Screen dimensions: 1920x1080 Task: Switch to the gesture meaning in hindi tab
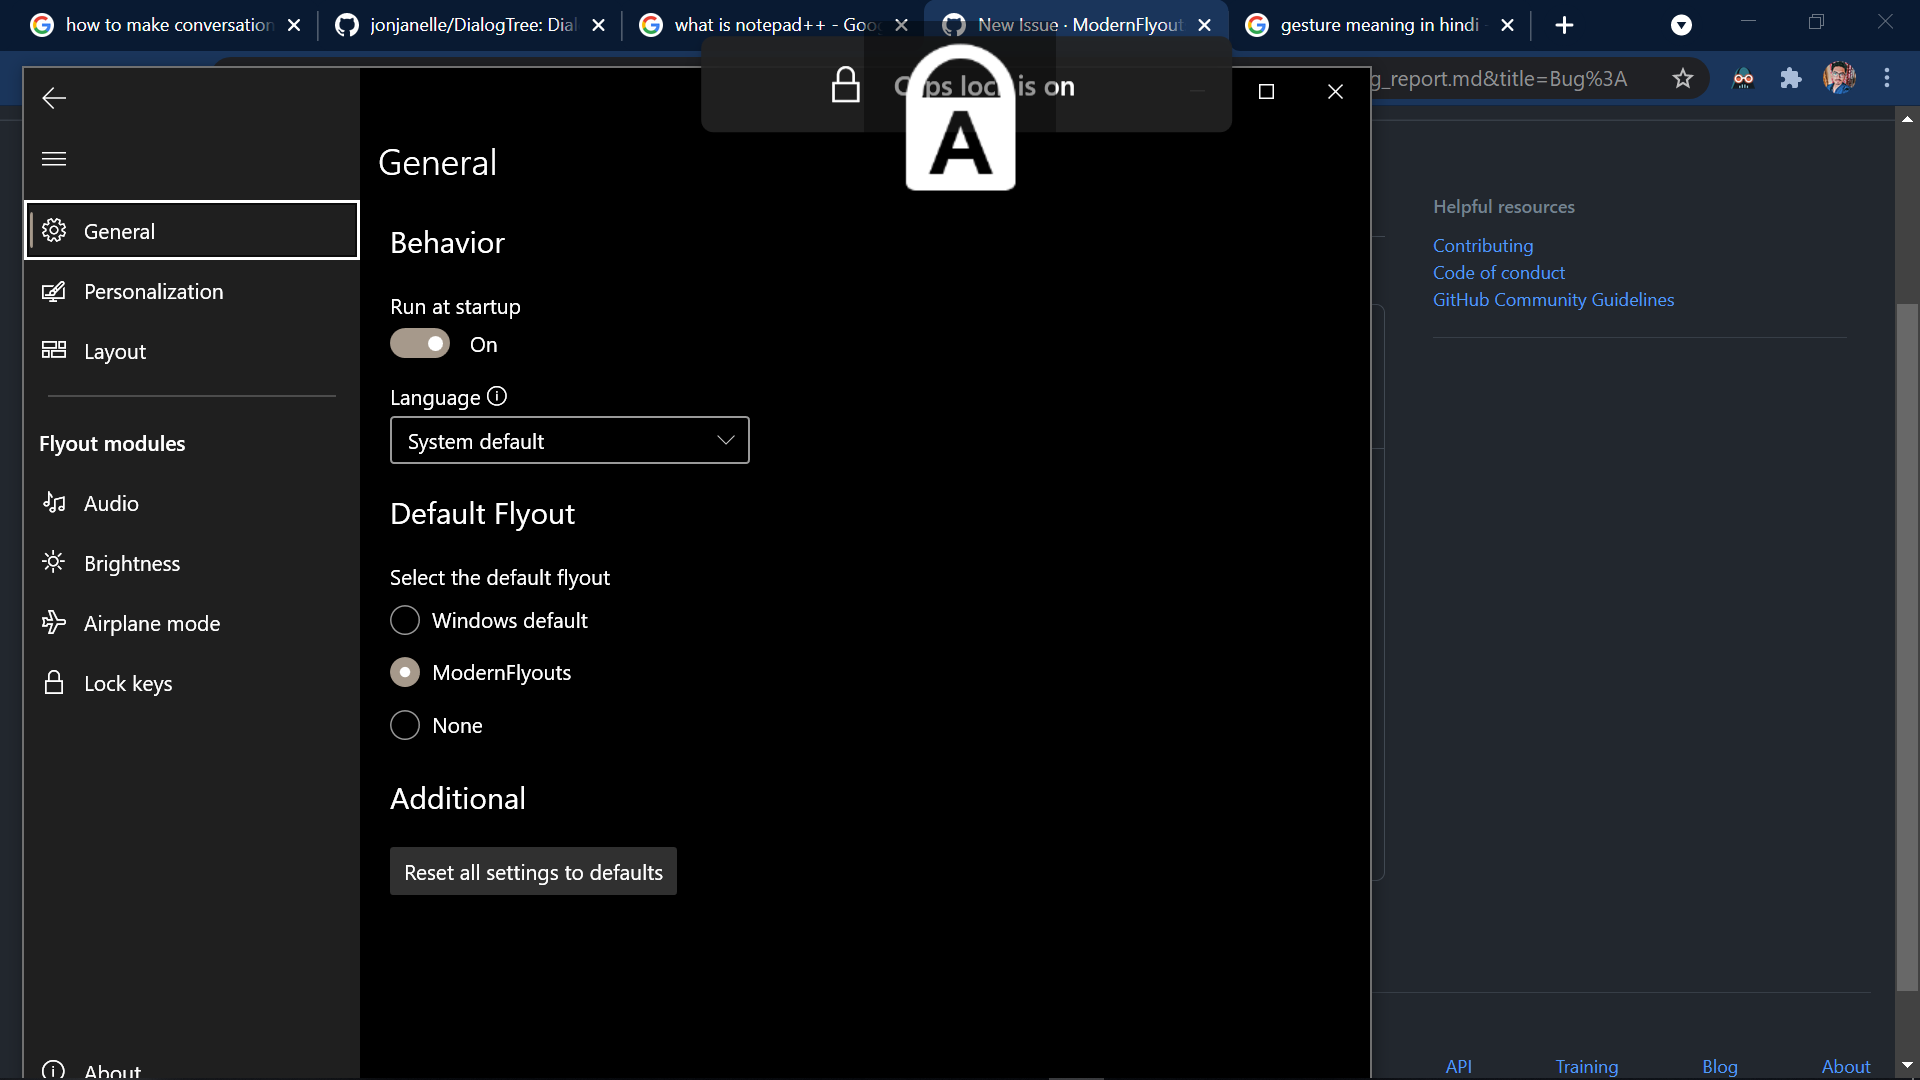click(x=1375, y=24)
